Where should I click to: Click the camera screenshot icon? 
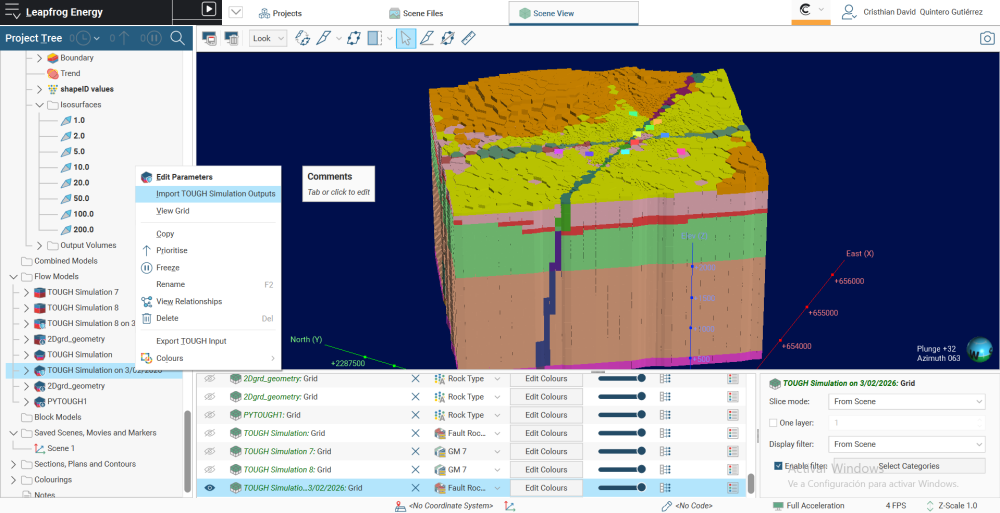point(987,38)
